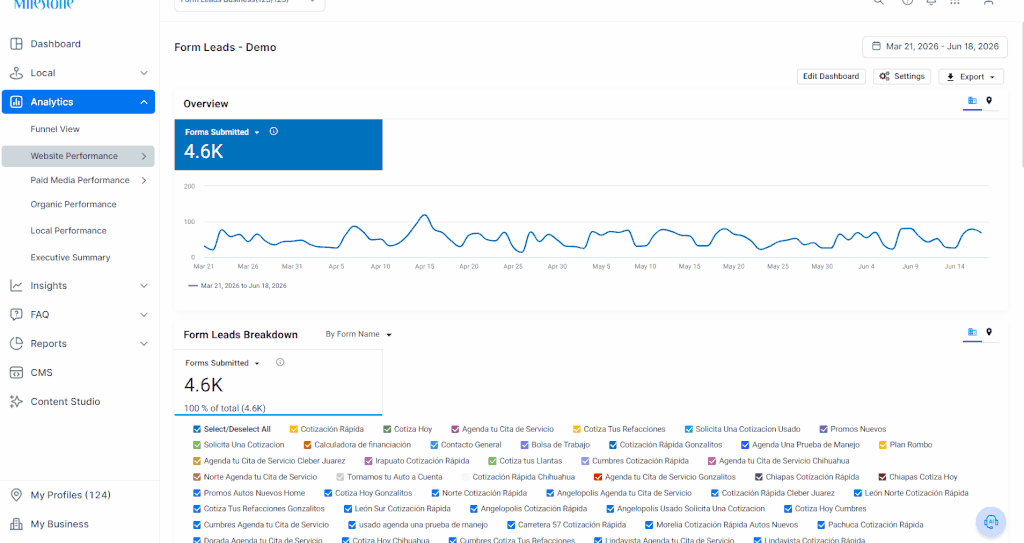Expand the Reports sidebar section
Viewport: 1024px width, 543px height.
click(144, 344)
